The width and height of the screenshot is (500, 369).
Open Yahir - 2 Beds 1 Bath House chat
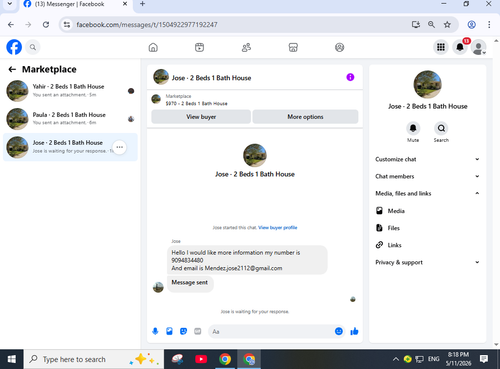tap(70, 90)
